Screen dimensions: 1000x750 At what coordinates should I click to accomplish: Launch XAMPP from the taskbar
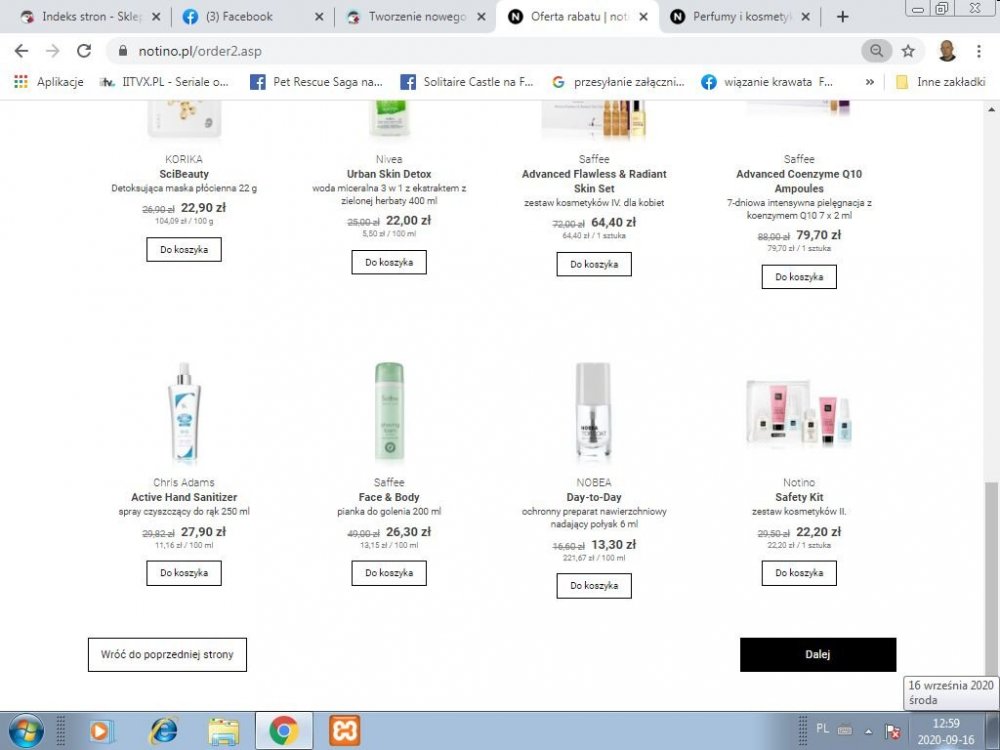[344, 730]
